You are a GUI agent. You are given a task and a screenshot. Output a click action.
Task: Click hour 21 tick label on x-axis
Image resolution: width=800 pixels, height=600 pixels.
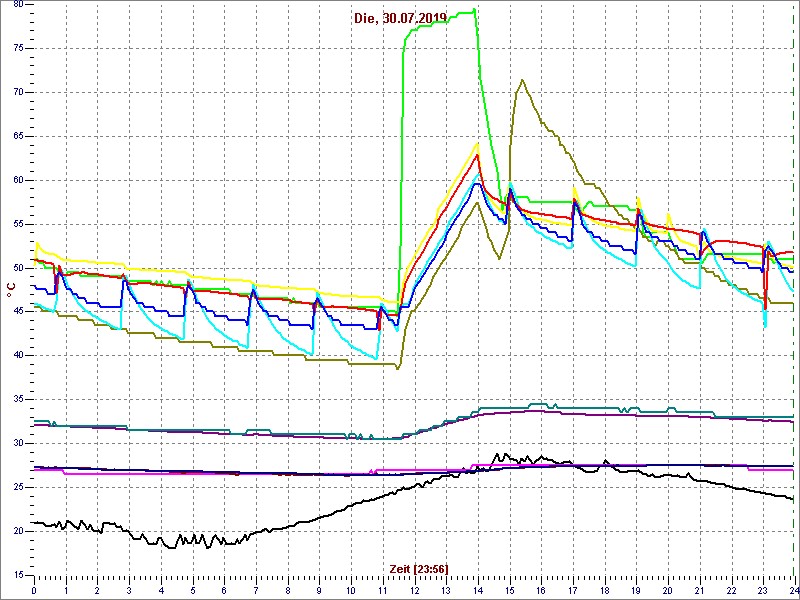699,591
